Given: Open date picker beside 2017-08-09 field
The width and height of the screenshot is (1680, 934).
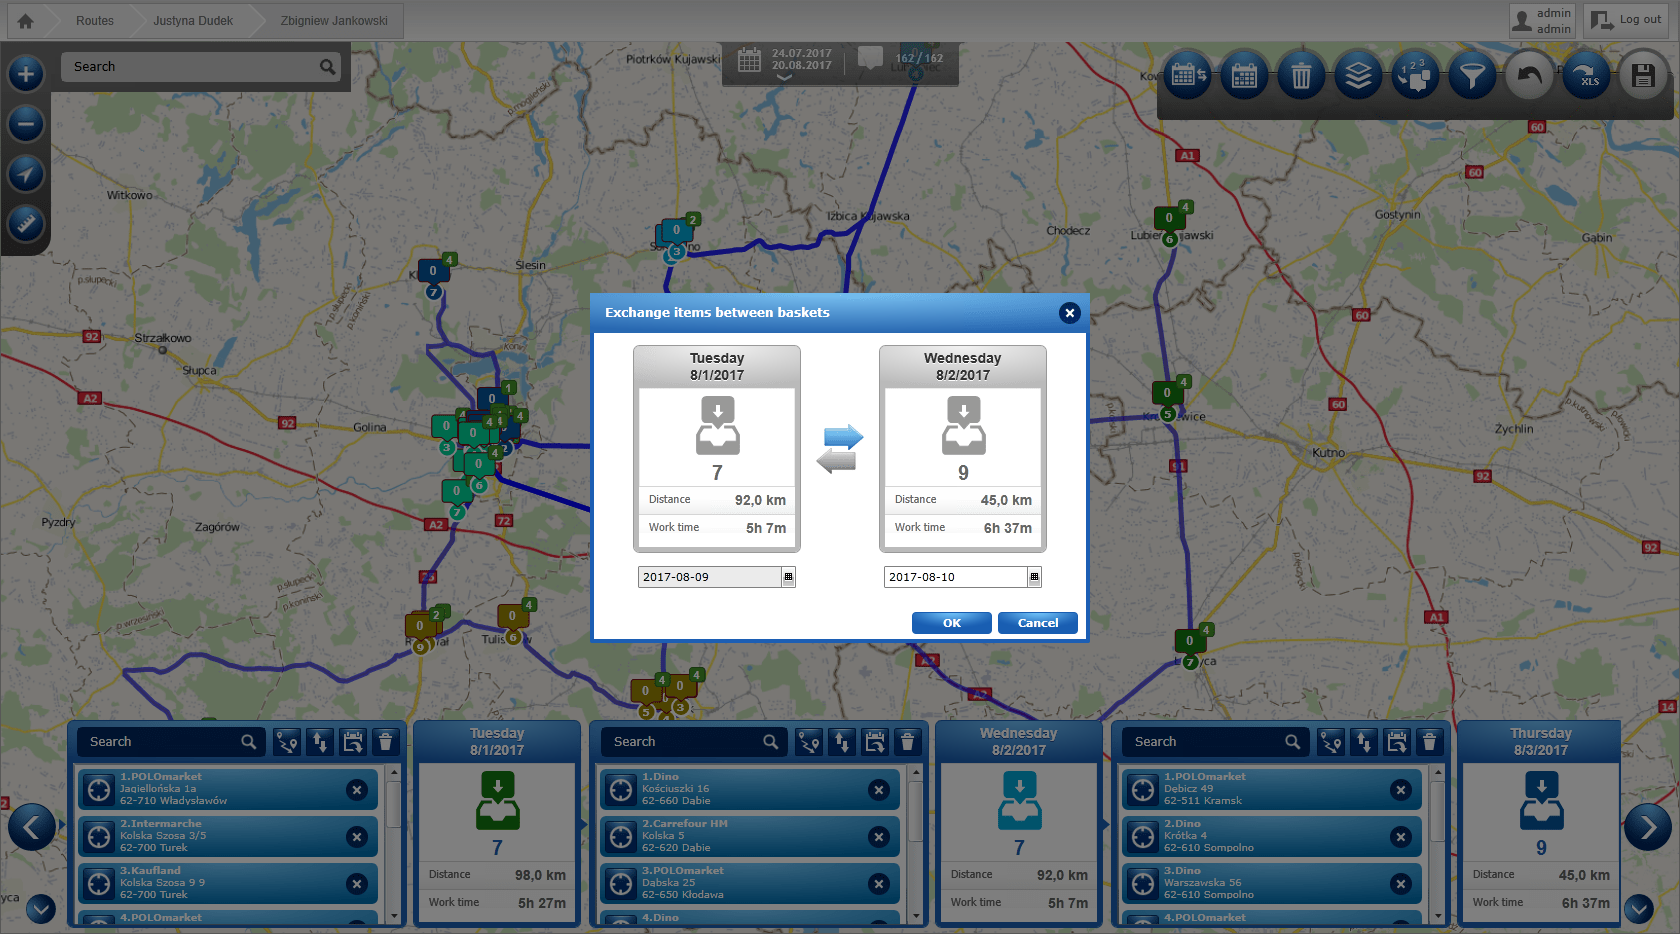Looking at the screenshot, I should pyautogui.click(x=788, y=577).
